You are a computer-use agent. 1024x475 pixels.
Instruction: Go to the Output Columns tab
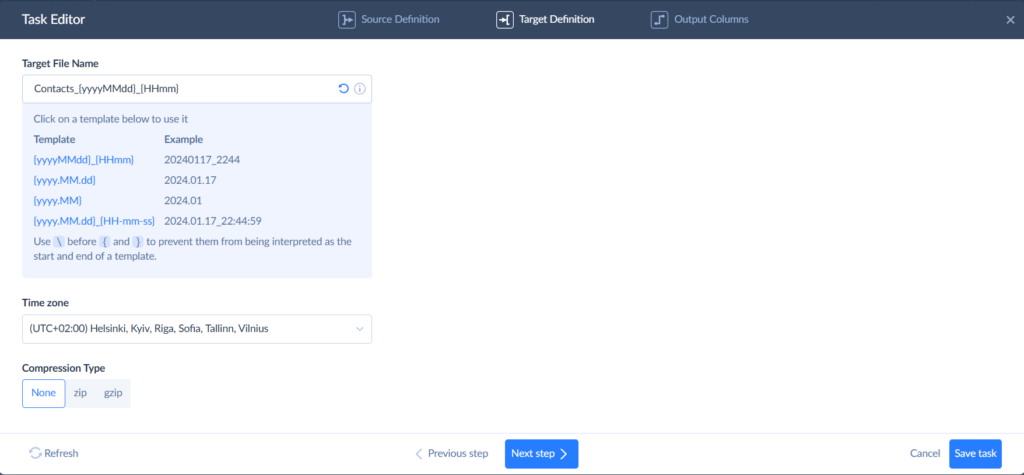[x=700, y=20]
